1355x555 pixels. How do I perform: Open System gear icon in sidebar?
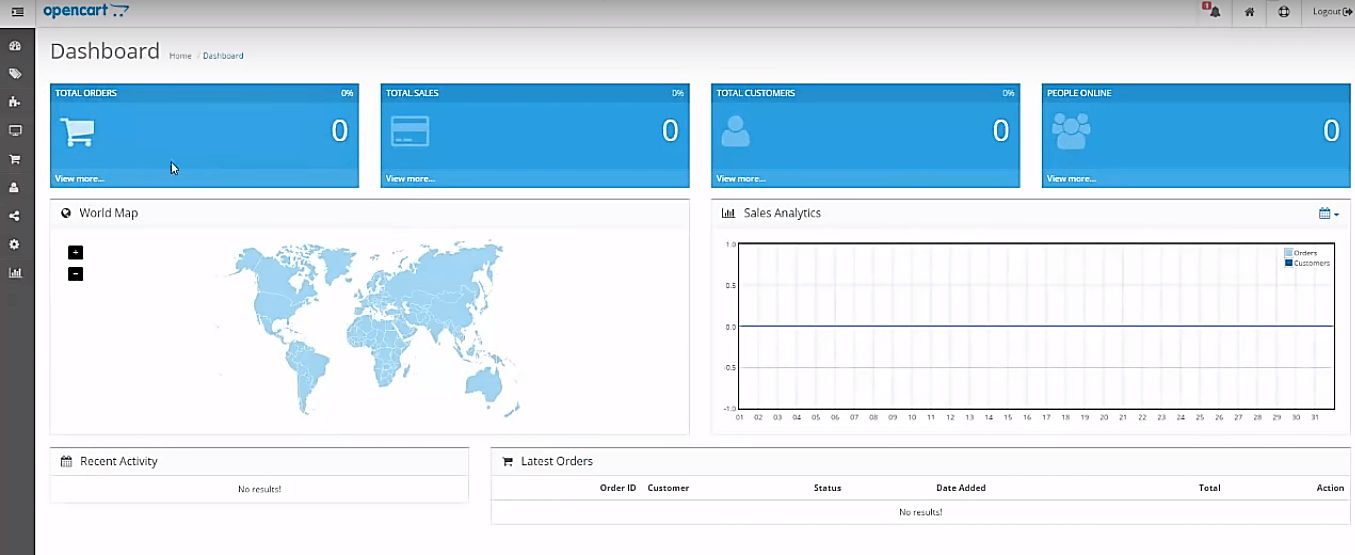tap(15, 244)
